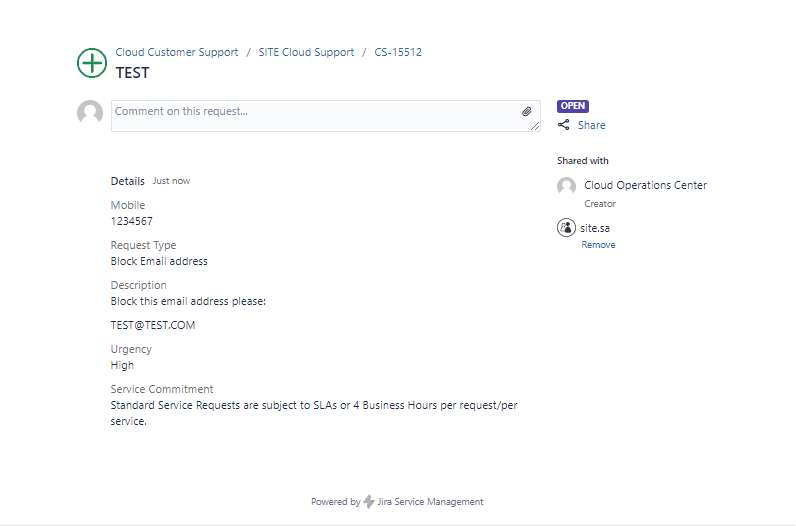Click the green plus request icon
This screenshot has width=796, height=526.
[x=92, y=63]
